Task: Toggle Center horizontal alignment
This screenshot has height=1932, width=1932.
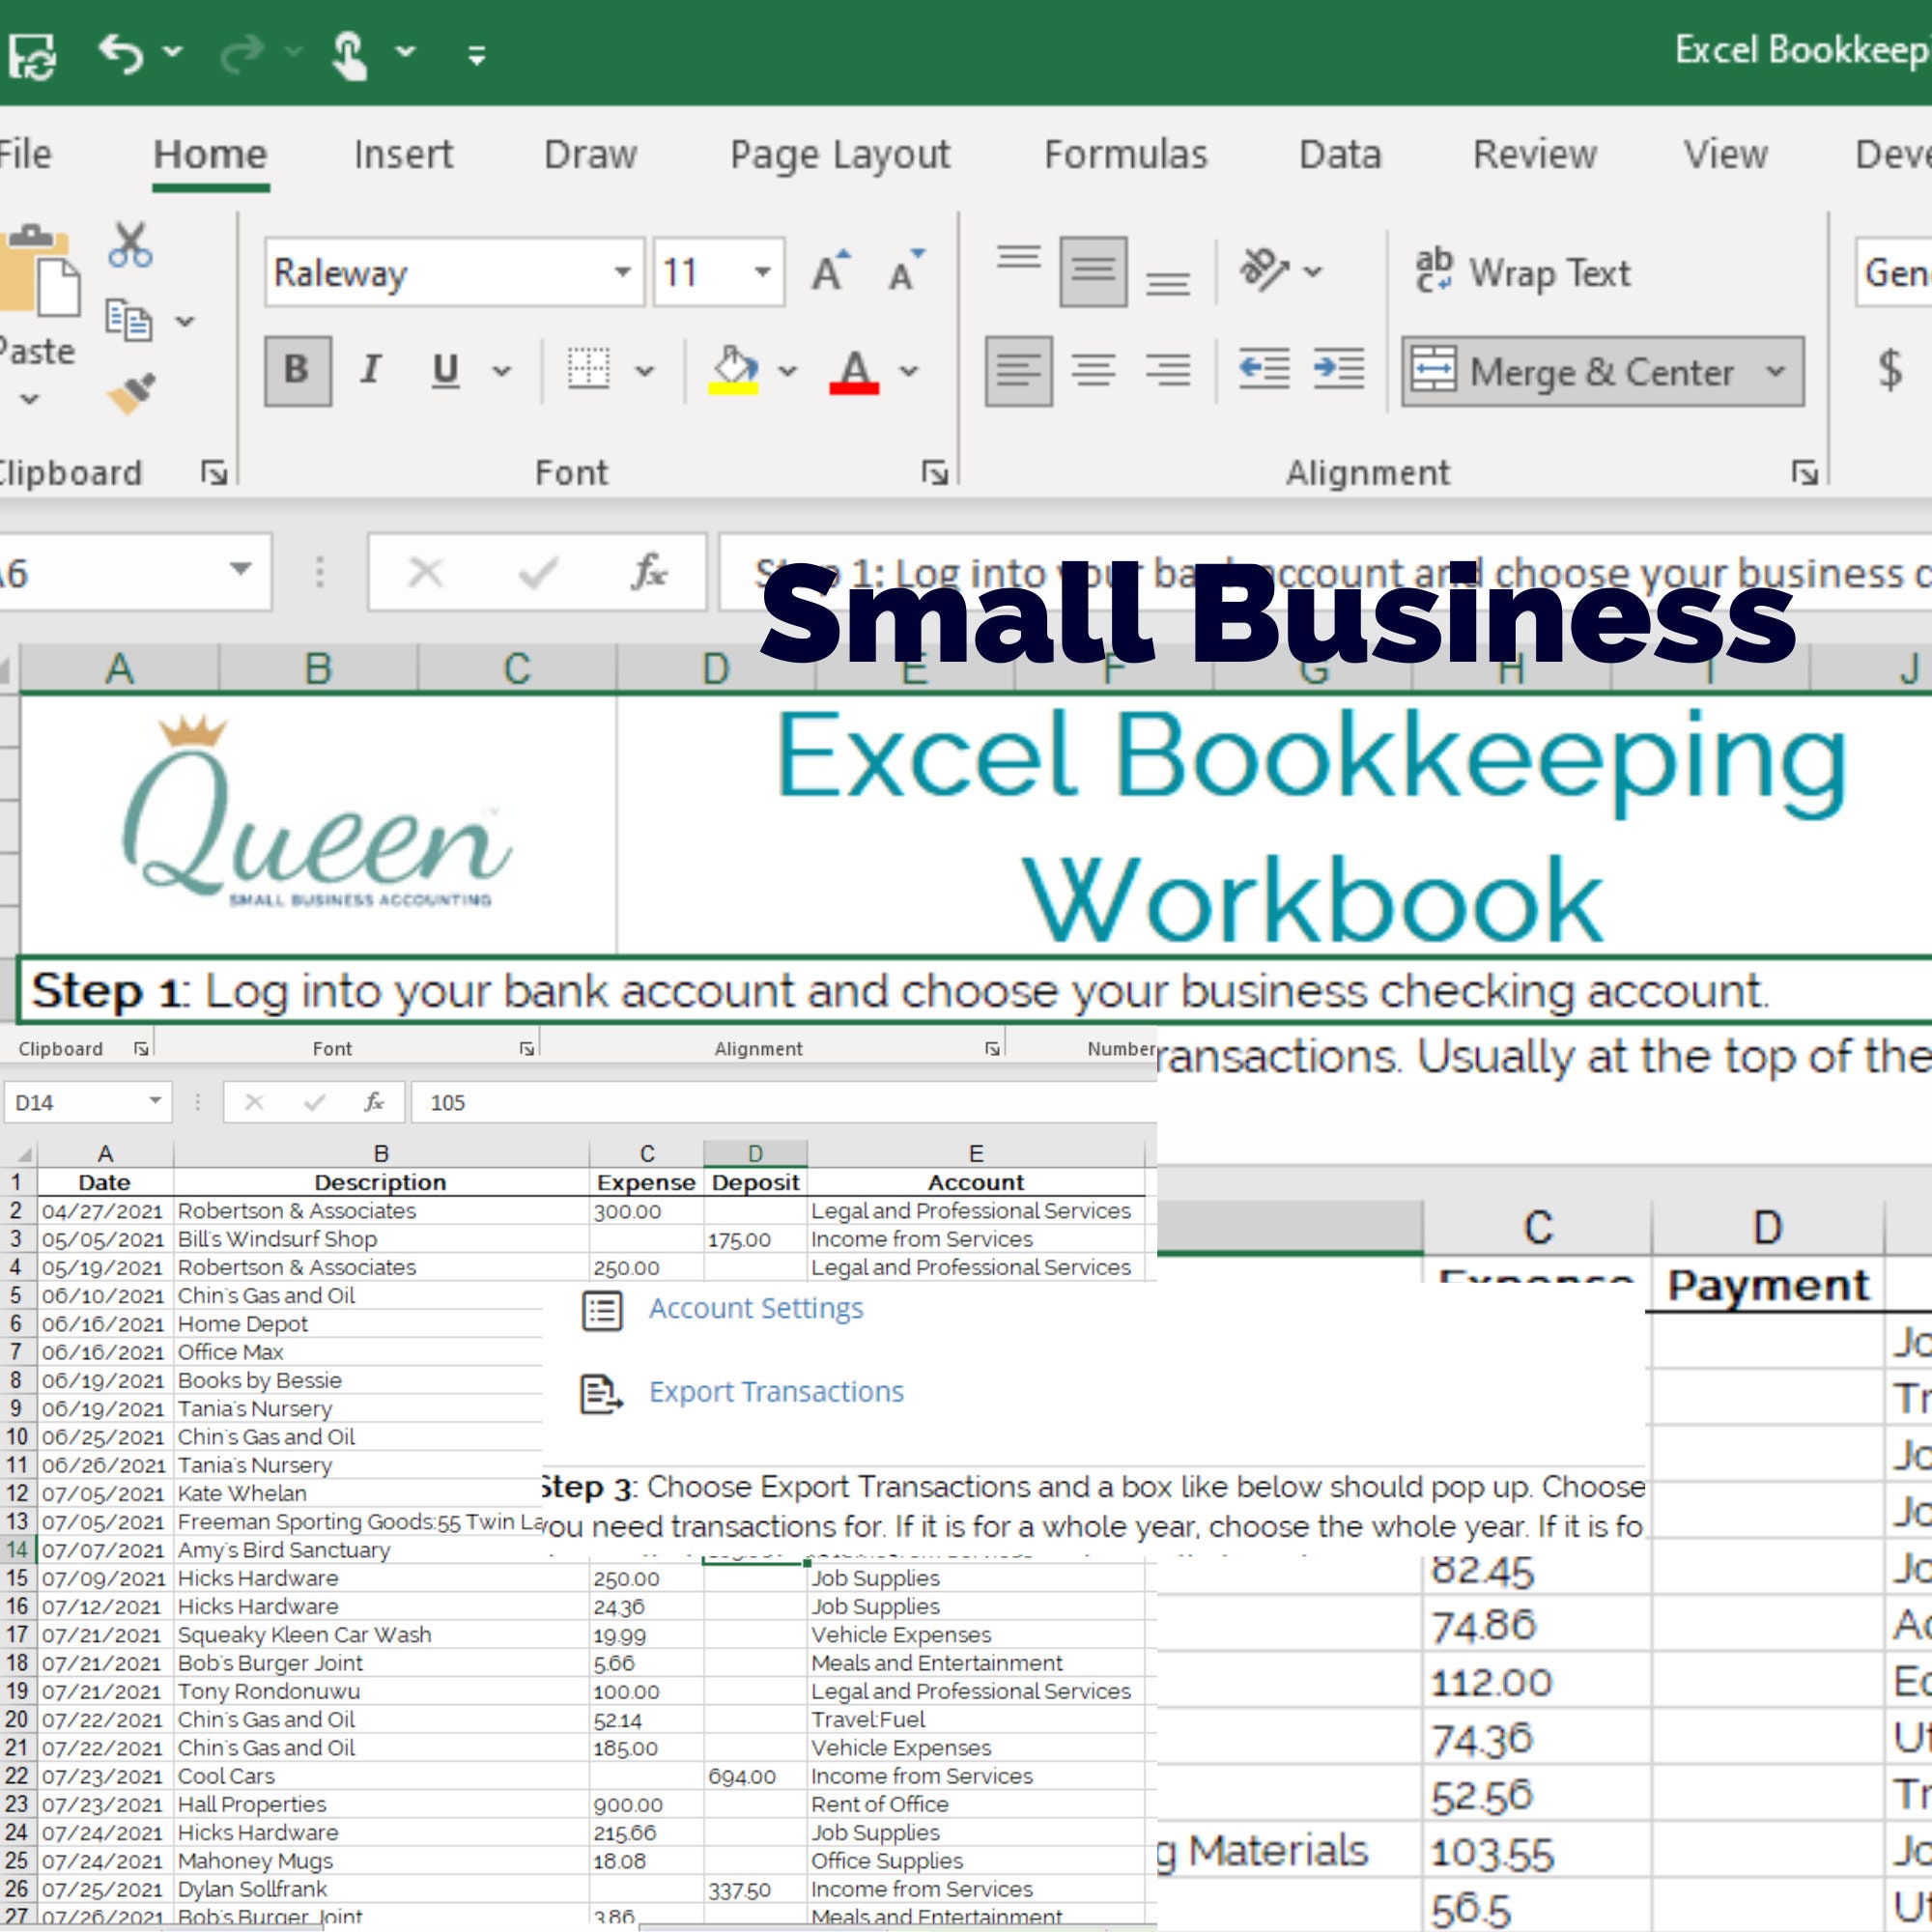Action: 1093,371
